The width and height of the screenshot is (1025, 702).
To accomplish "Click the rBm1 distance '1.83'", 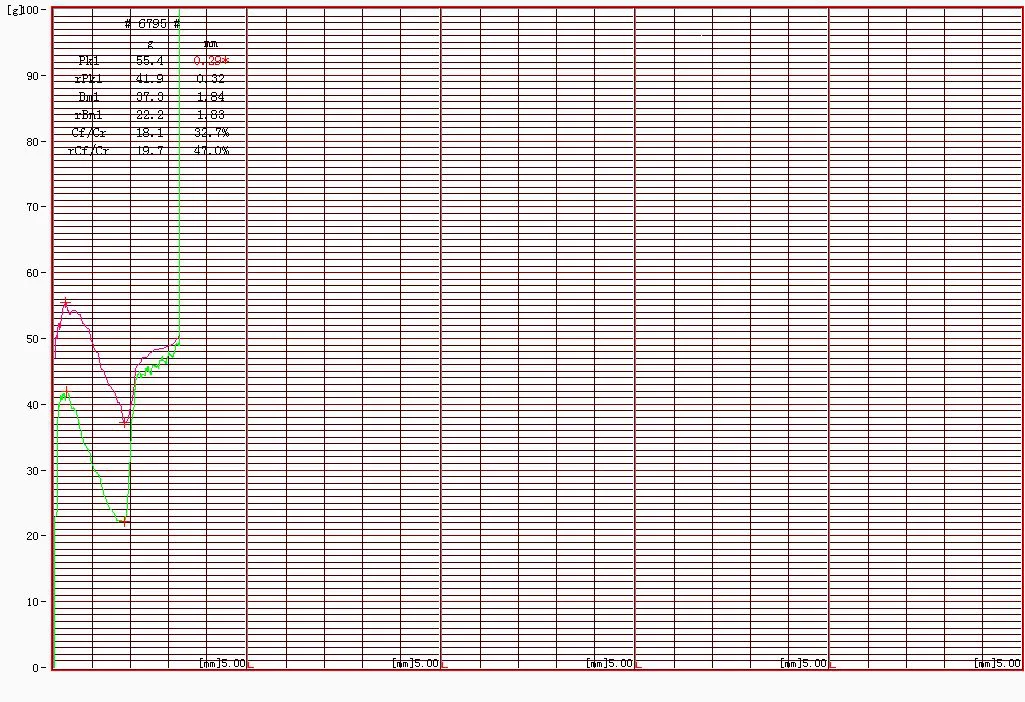I will pyautogui.click(x=210, y=115).
